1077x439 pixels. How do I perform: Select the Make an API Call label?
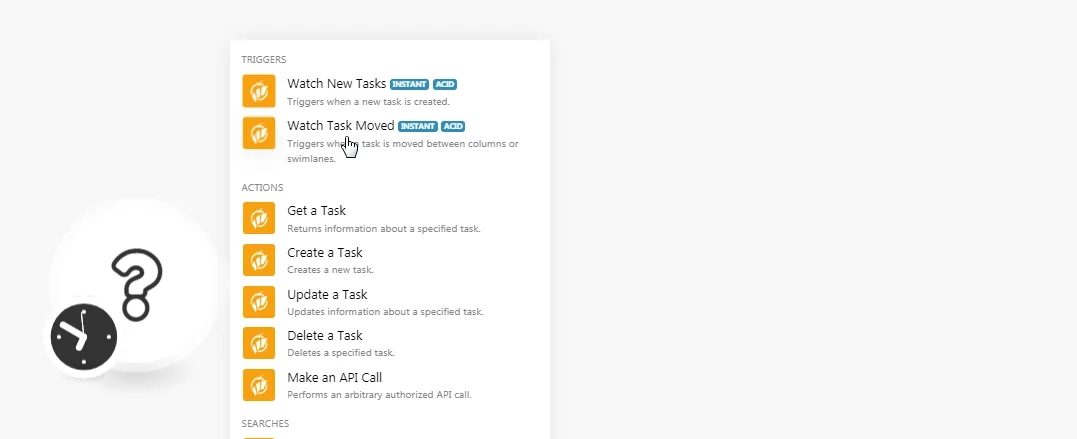[x=335, y=378]
